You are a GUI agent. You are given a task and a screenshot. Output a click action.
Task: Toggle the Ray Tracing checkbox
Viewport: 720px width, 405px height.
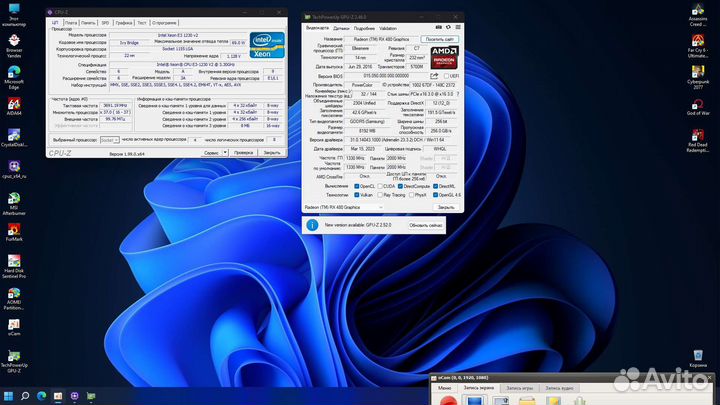tap(380, 195)
